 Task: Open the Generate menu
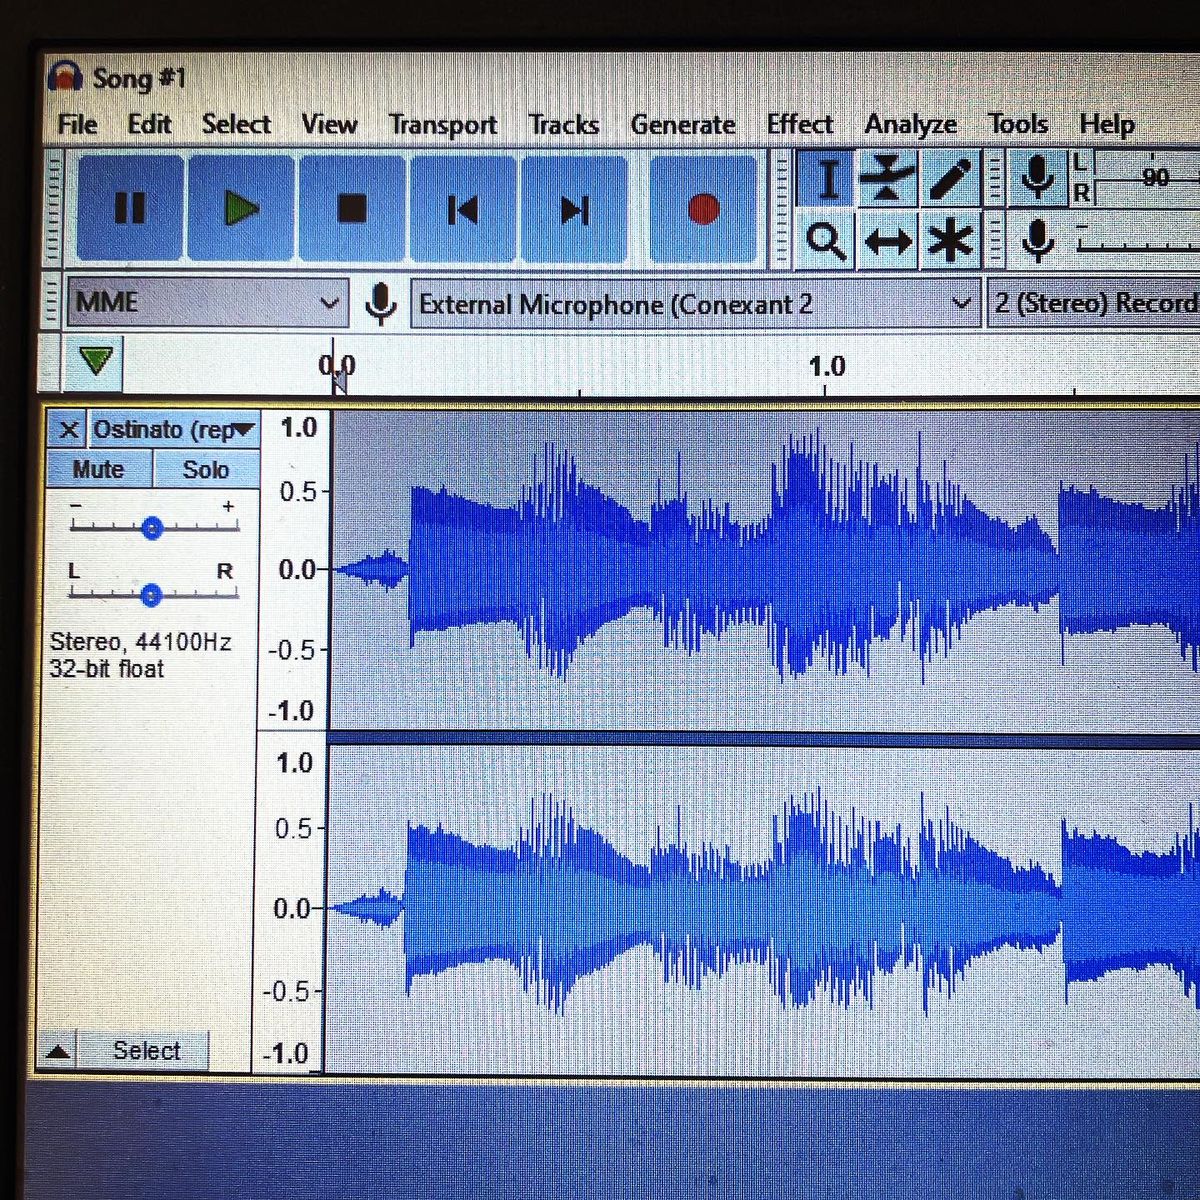pyautogui.click(x=682, y=124)
